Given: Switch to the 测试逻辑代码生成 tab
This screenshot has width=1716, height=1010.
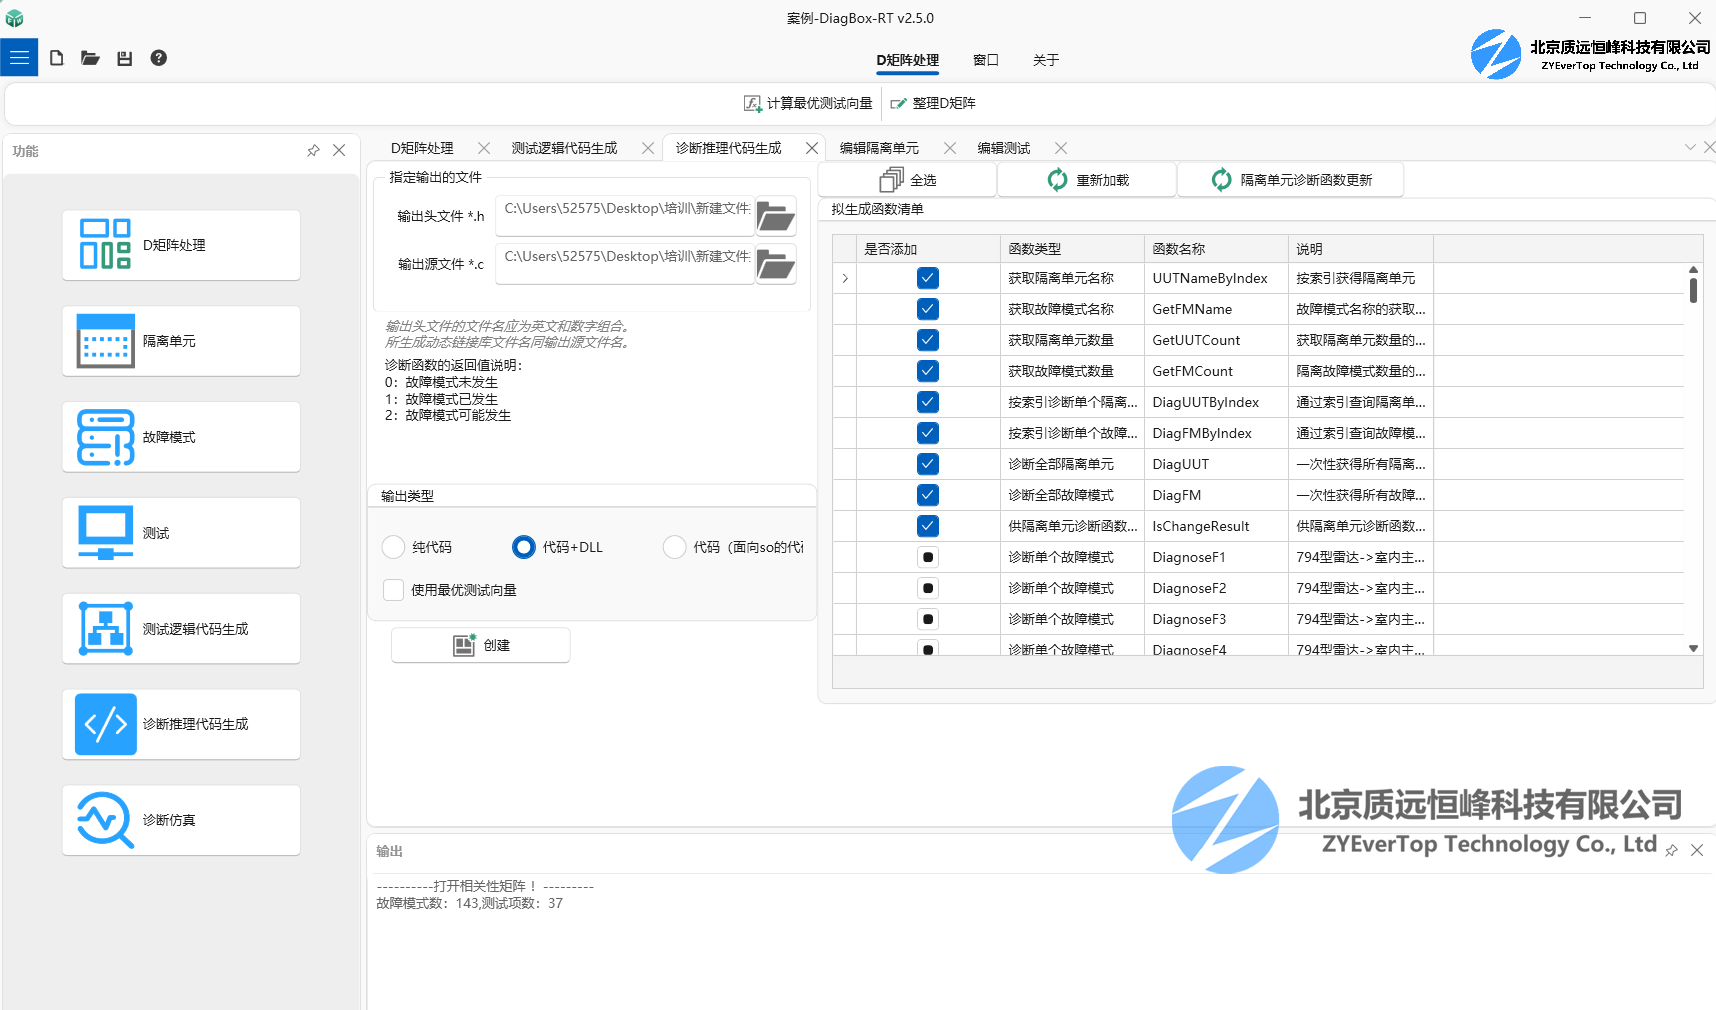Looking at the screenshot, I should [565, 148].
